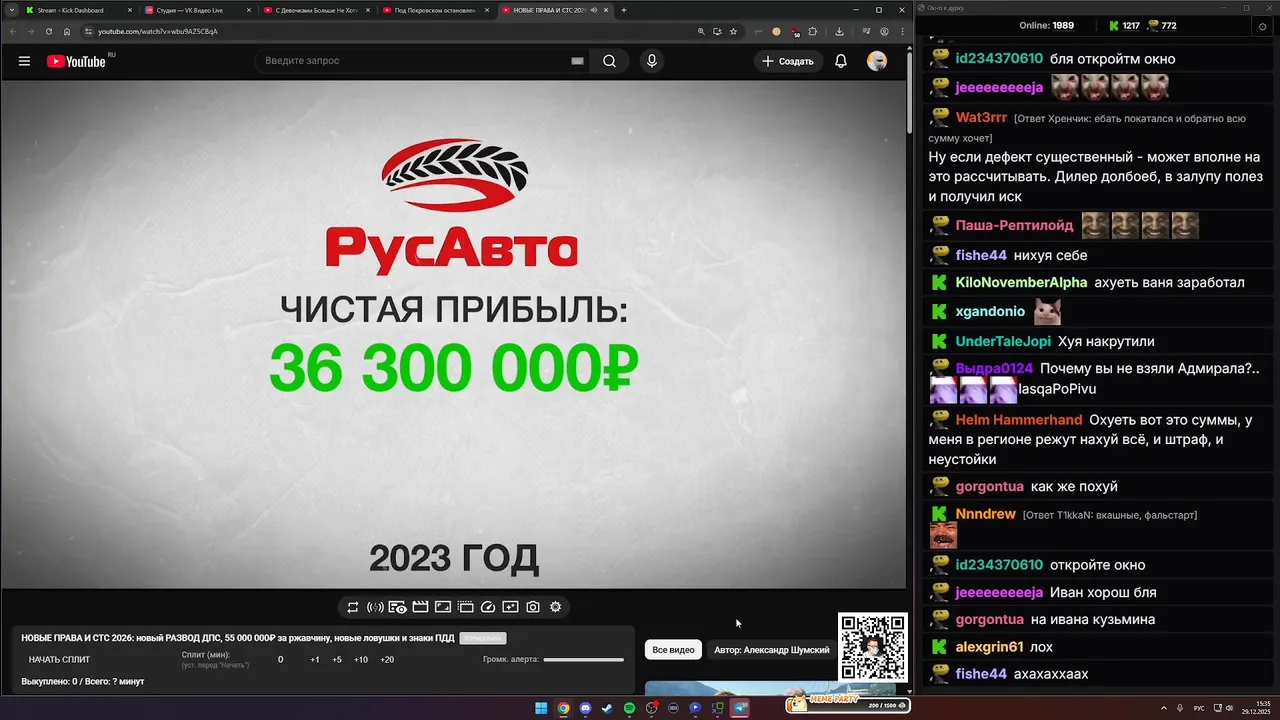Take a screenshot with the camera icon
The width and height of the screenshot is (1280, 720).
(533, 607)
